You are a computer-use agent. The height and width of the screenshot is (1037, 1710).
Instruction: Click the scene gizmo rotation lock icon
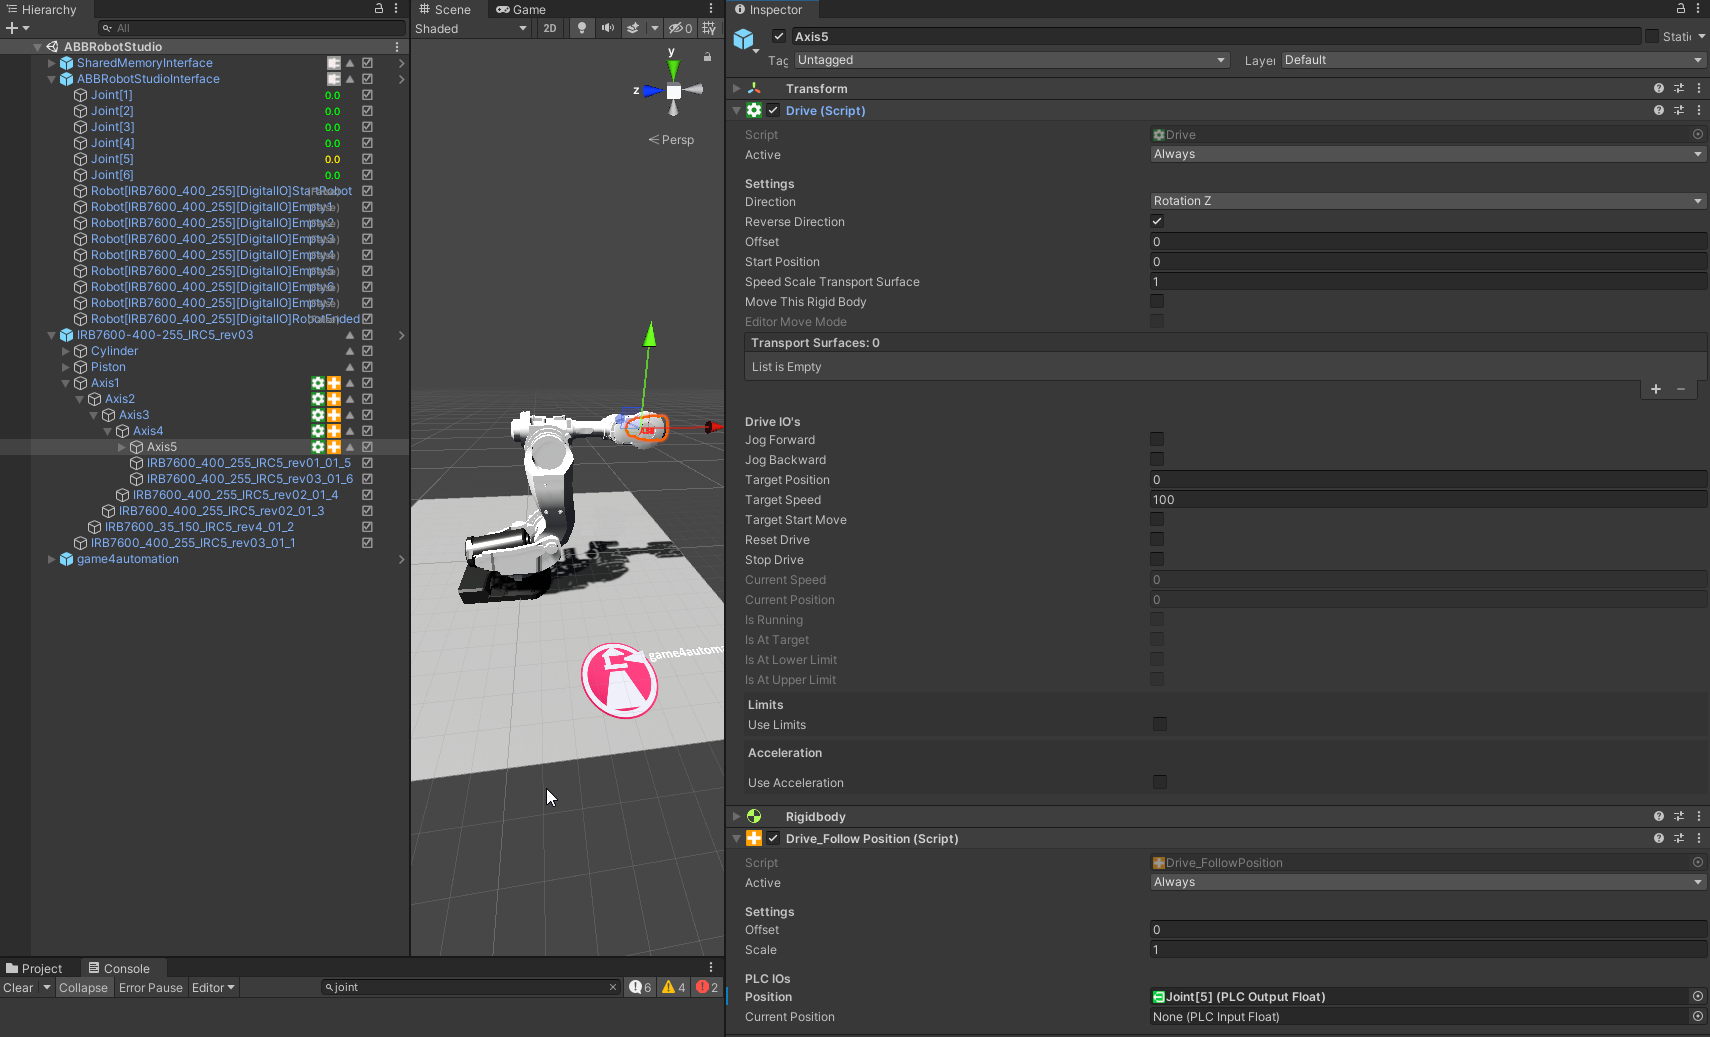point(707,57)
